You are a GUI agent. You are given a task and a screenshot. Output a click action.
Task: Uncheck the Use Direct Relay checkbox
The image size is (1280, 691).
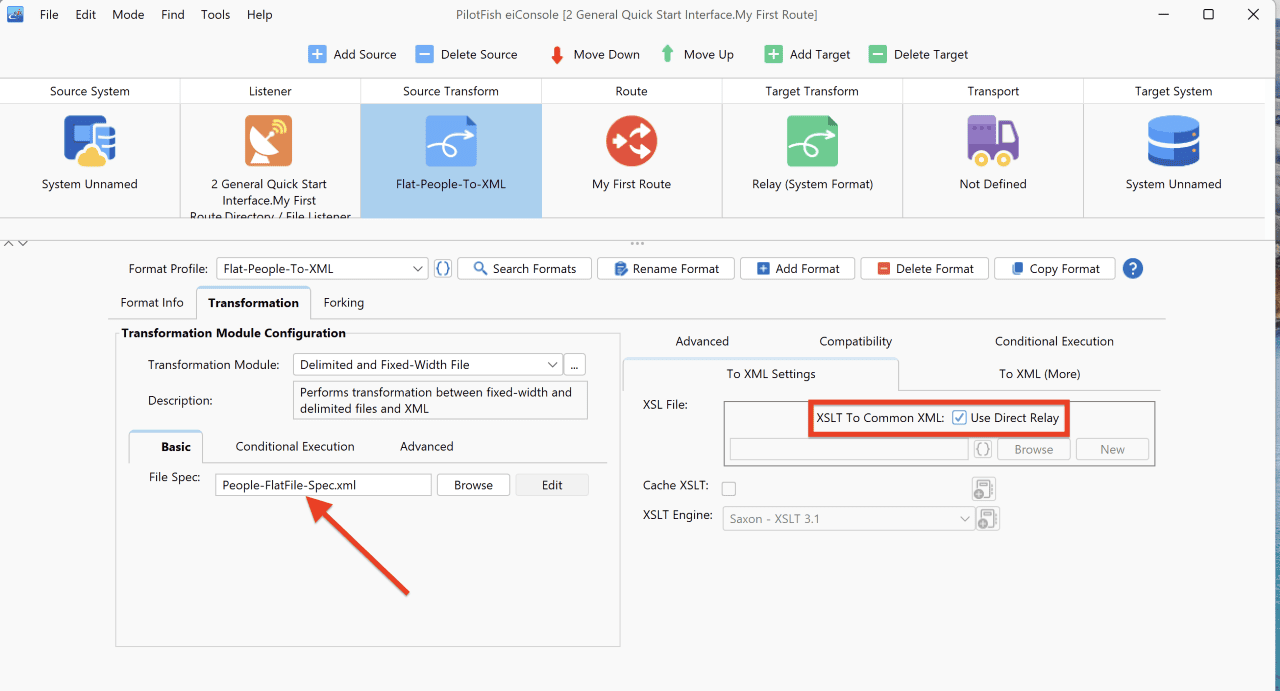click(x=959, y=418)
